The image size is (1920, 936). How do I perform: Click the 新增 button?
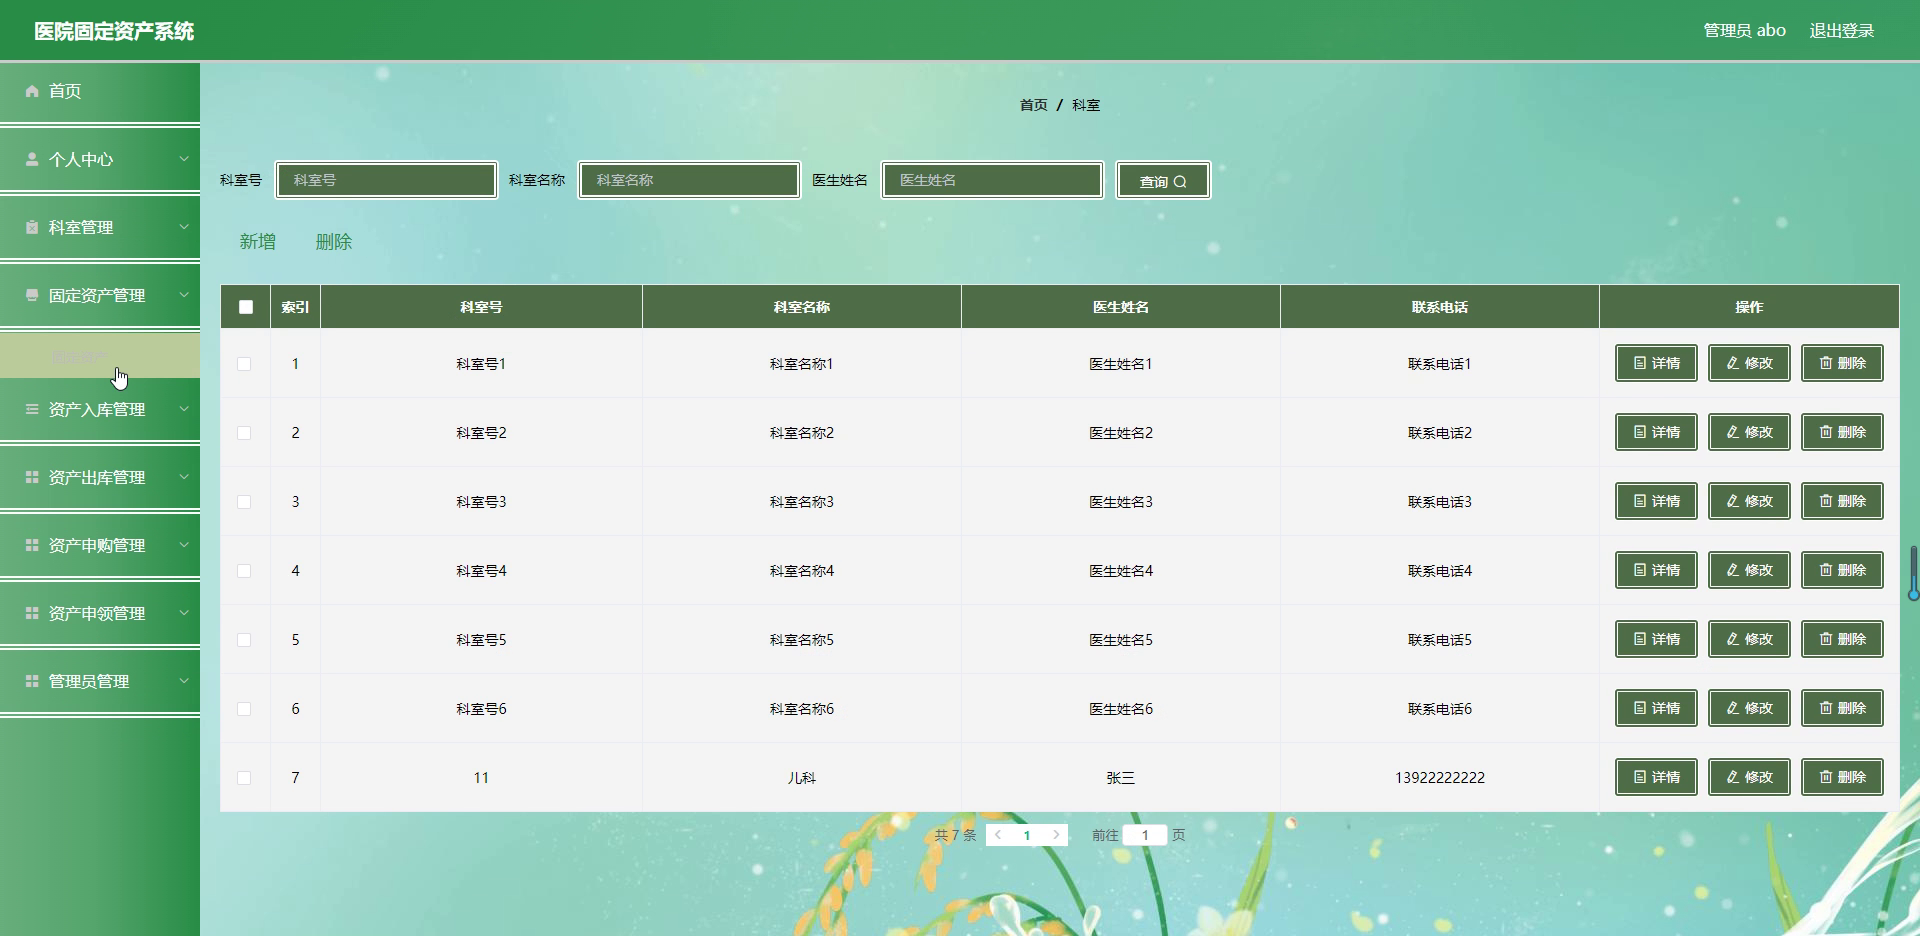(x=257, y=242)
